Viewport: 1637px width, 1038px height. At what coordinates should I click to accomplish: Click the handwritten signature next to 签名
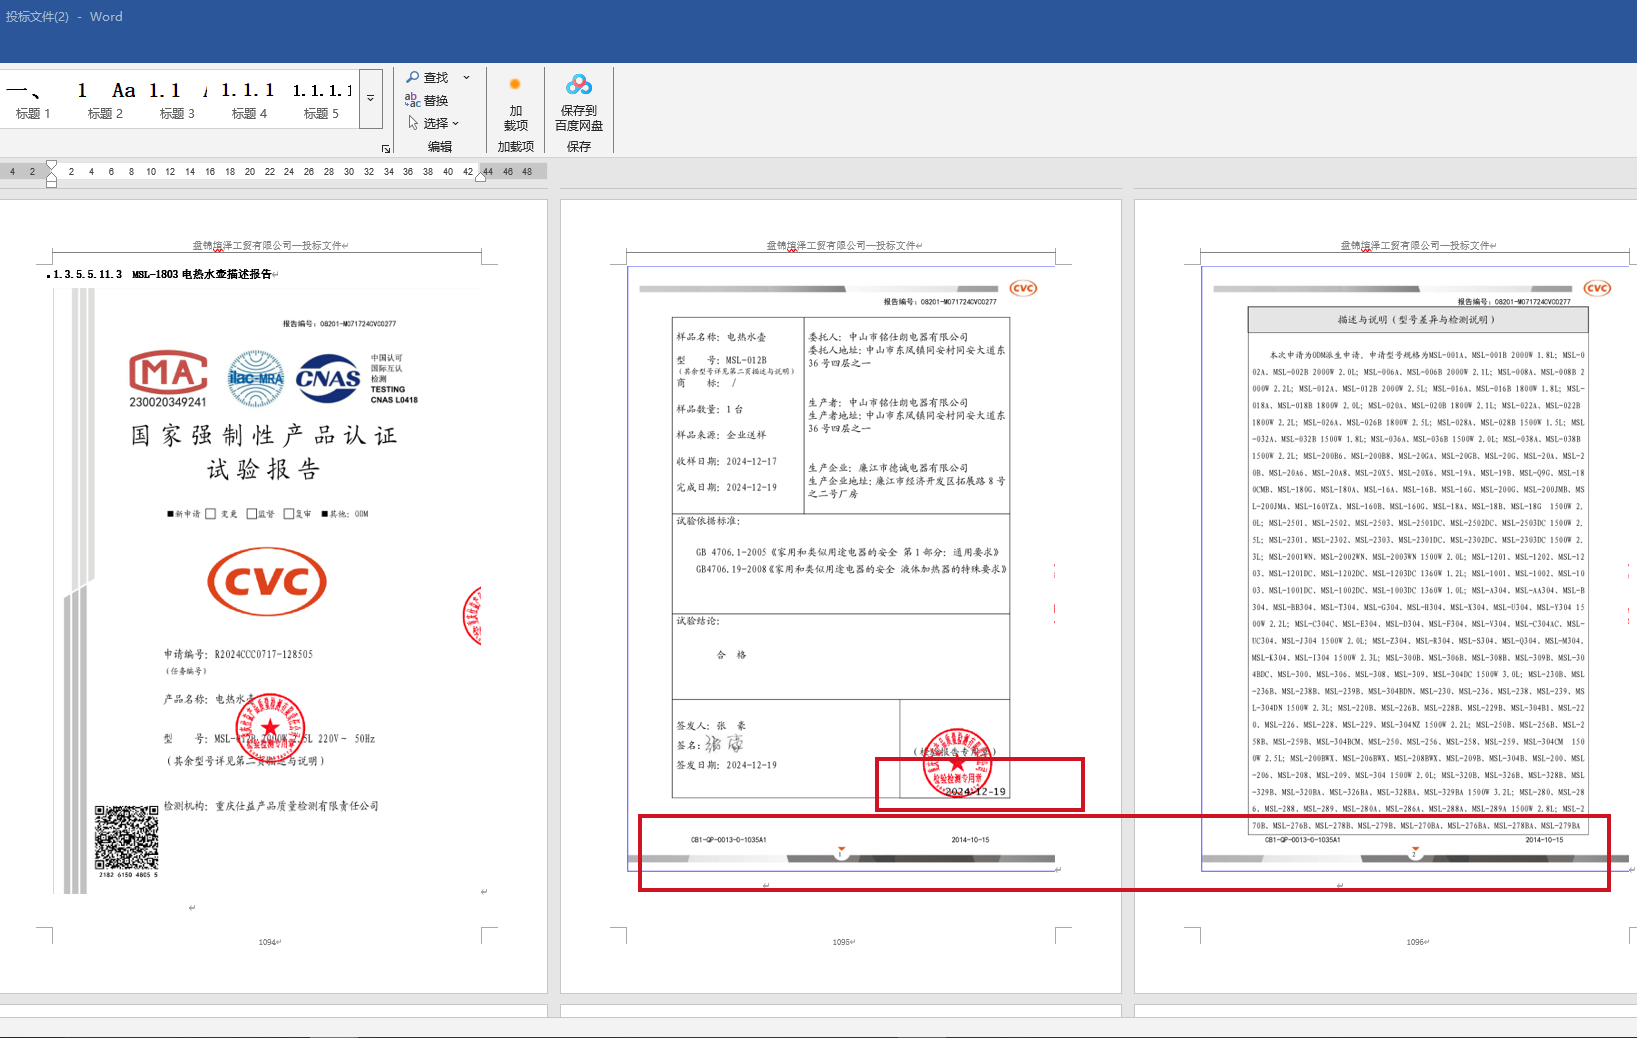[x=724, y=744]
